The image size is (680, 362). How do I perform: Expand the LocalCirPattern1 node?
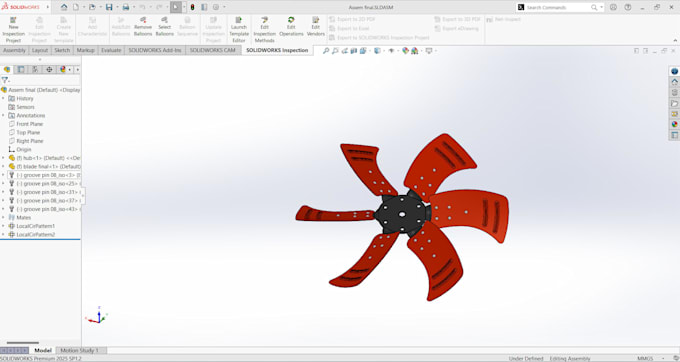tap(3, 226)
